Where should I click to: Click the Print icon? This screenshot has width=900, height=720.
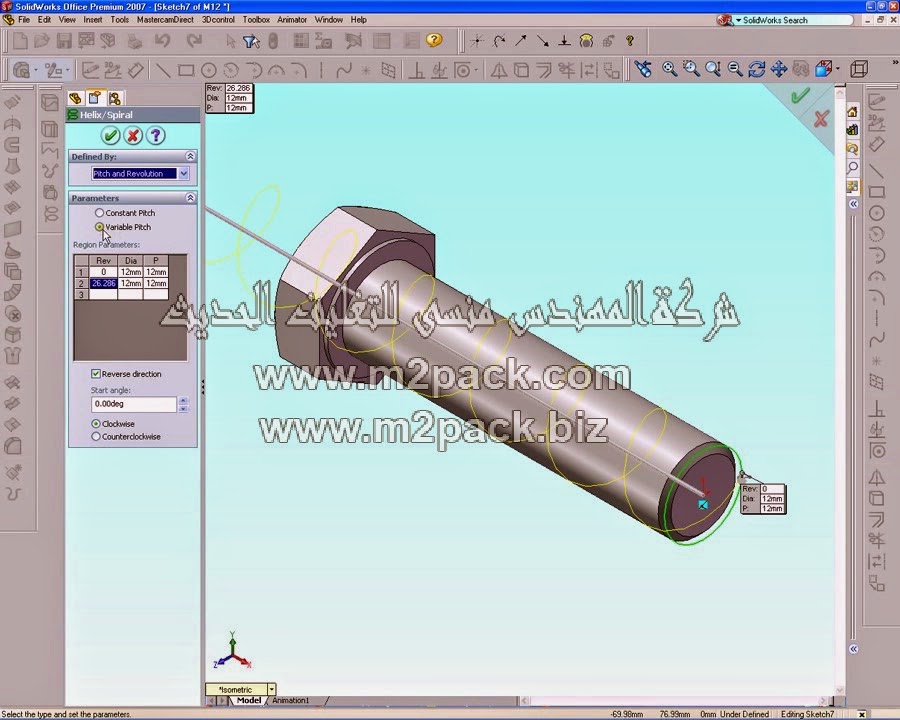pos(134,41)
